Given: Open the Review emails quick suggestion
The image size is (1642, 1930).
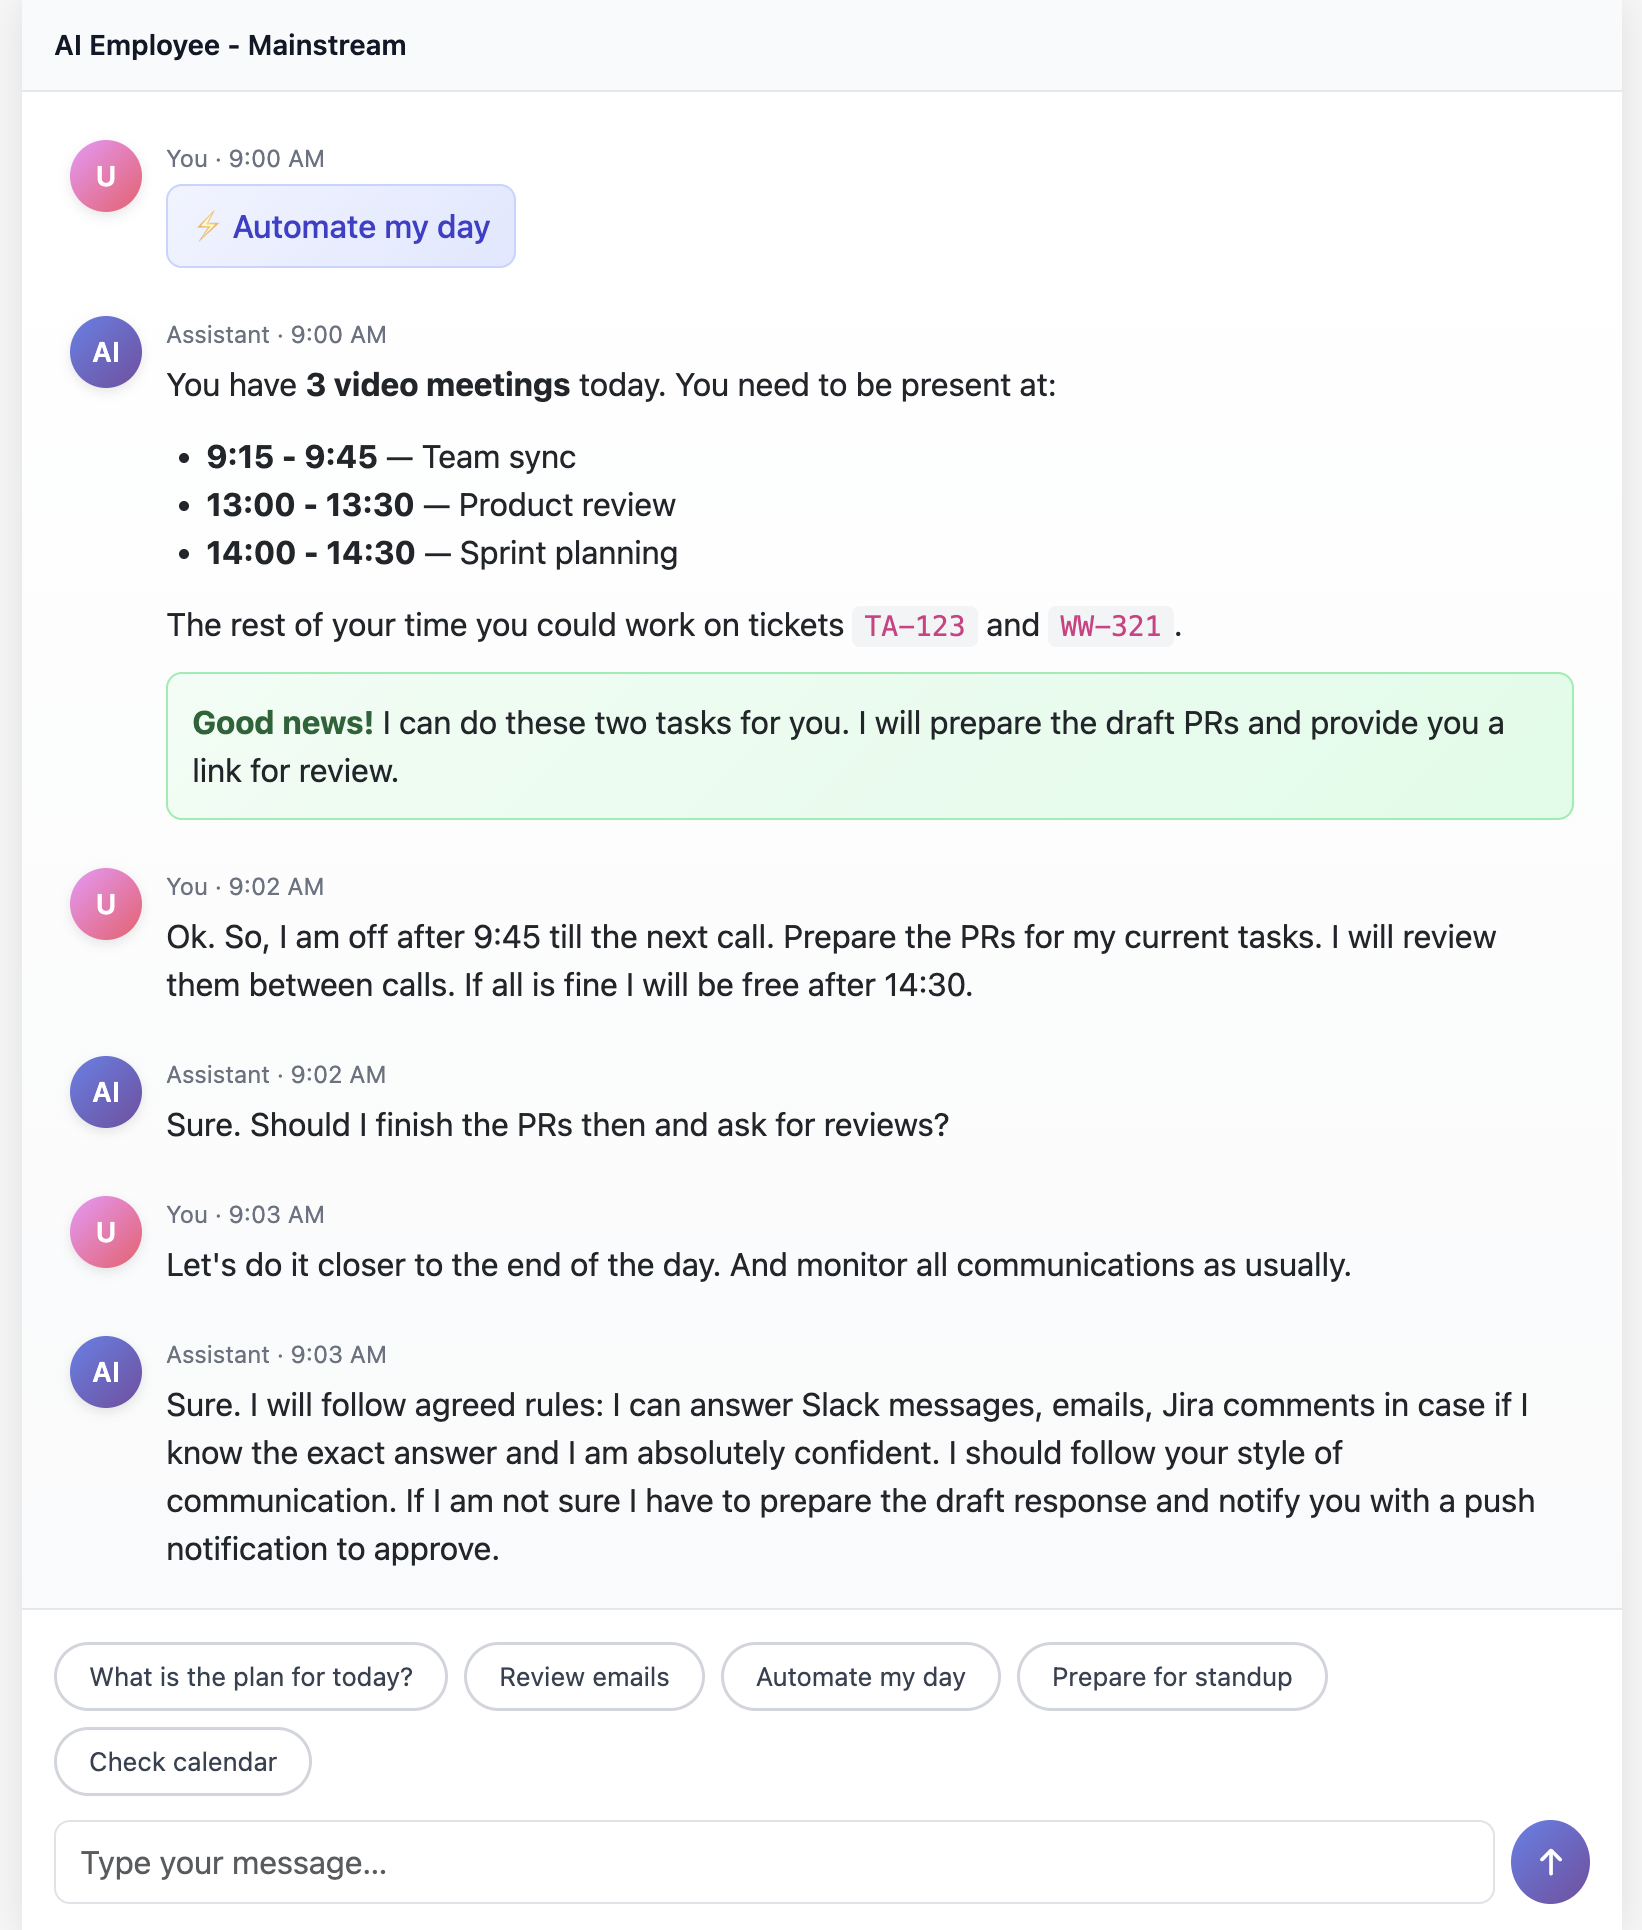Looking at the screenshot, I should 584,1676.
